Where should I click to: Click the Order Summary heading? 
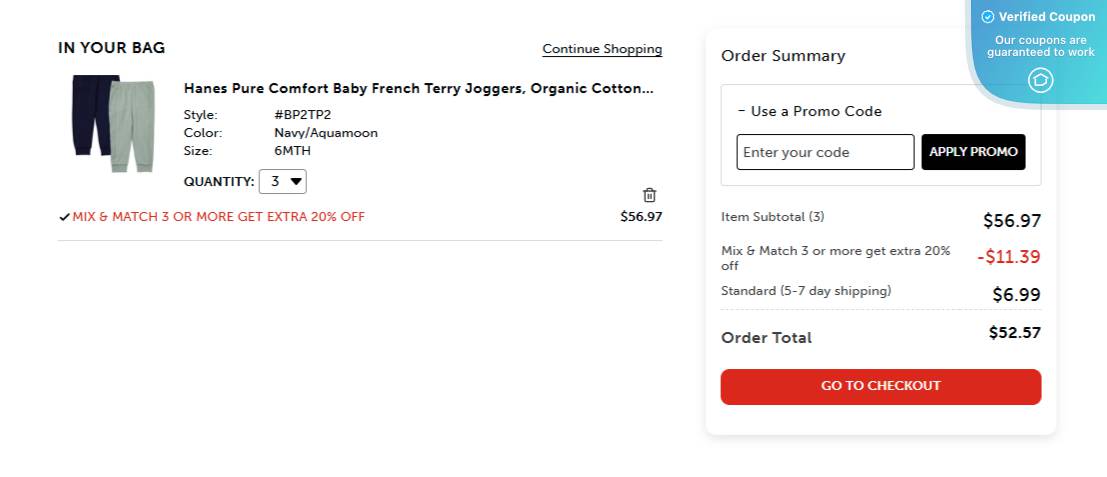[x=783, y=56]
